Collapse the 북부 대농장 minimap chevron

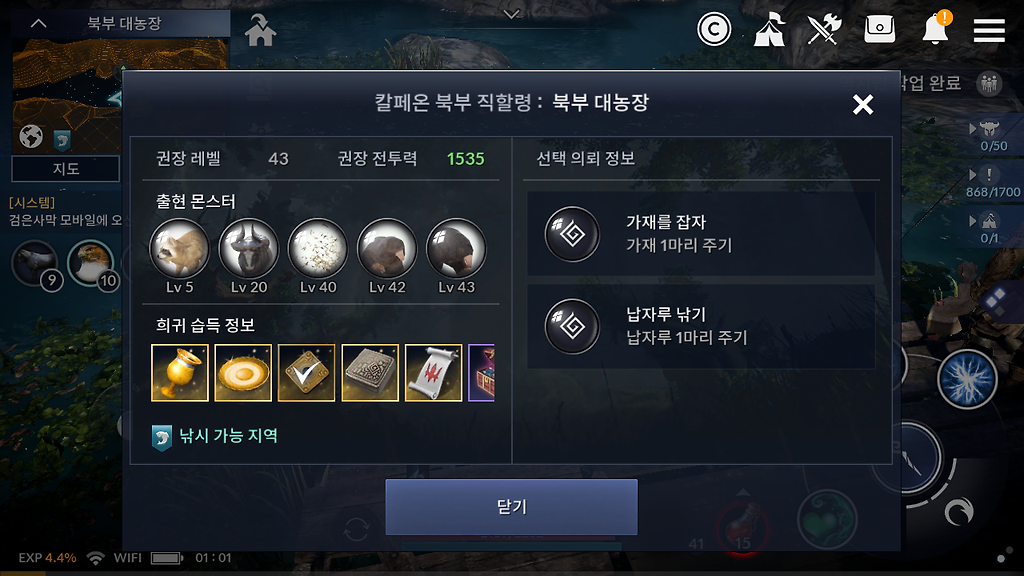tap(39, 24)
